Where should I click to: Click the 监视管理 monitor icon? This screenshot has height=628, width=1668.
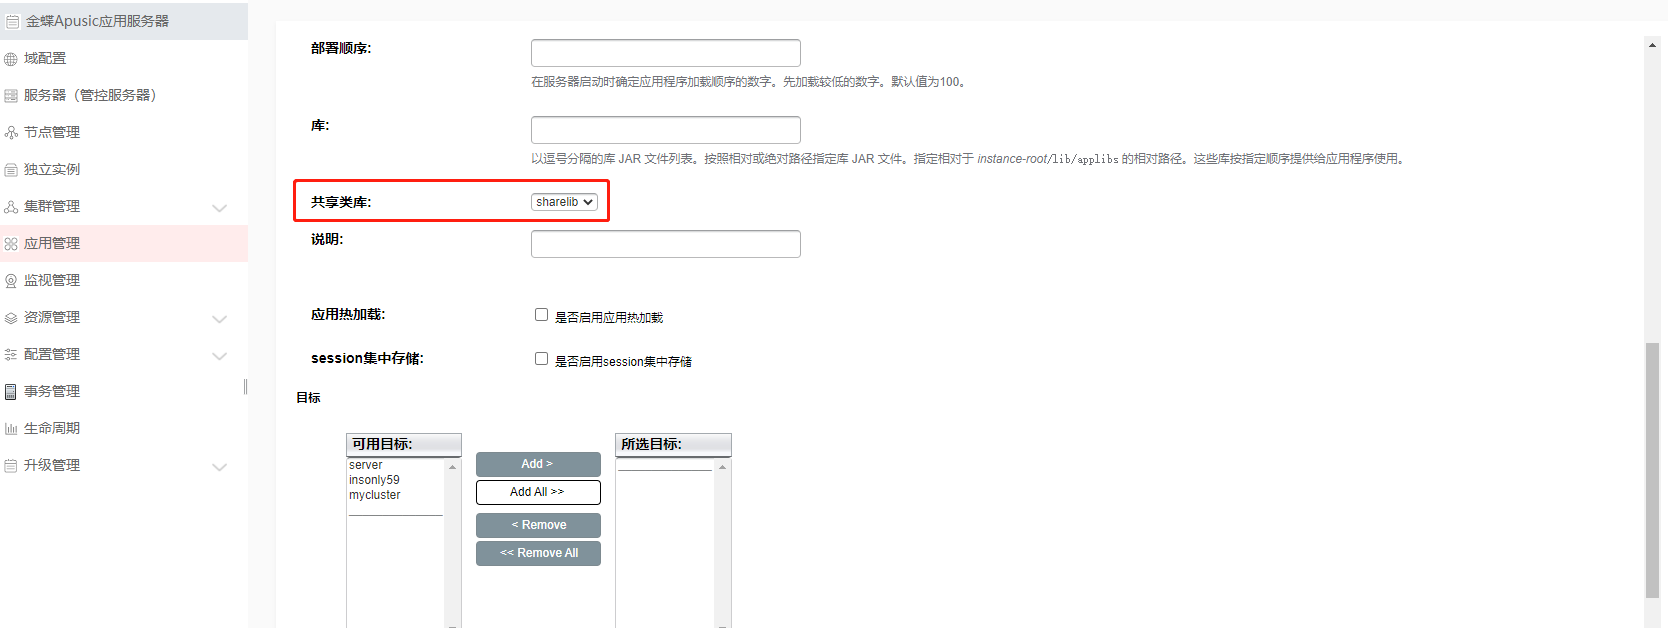click(x=11, y=281)
